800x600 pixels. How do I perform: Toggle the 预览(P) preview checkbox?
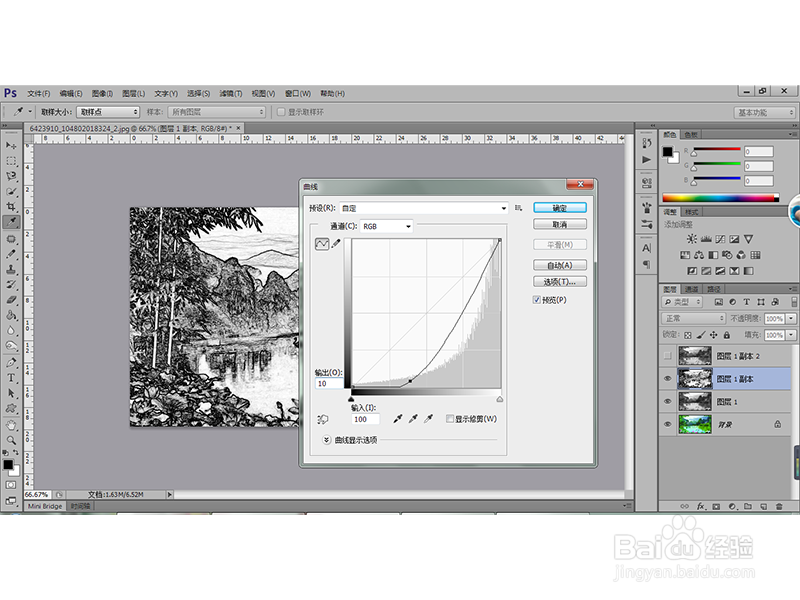coord(537,299)
